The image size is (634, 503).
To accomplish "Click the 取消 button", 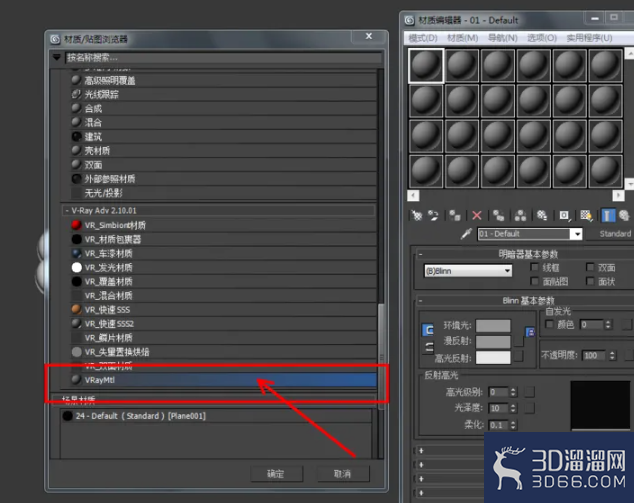I will pyautogui.click(x=343, y=473).
